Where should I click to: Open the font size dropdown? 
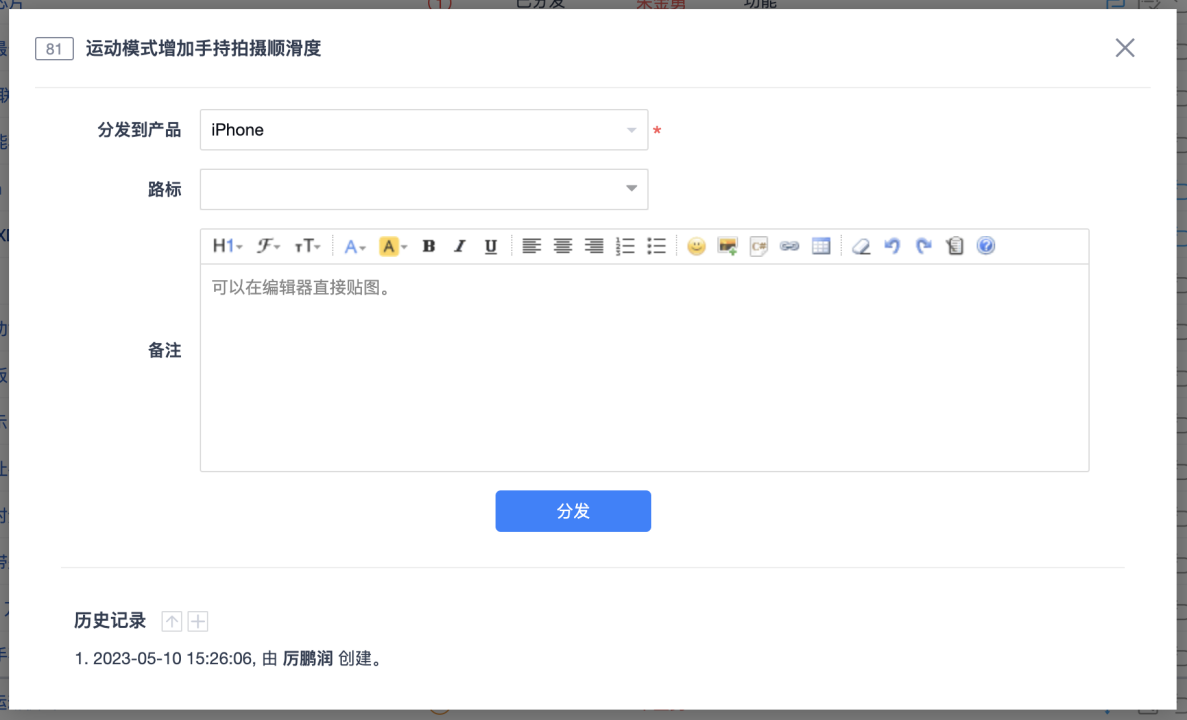[307, 246]
